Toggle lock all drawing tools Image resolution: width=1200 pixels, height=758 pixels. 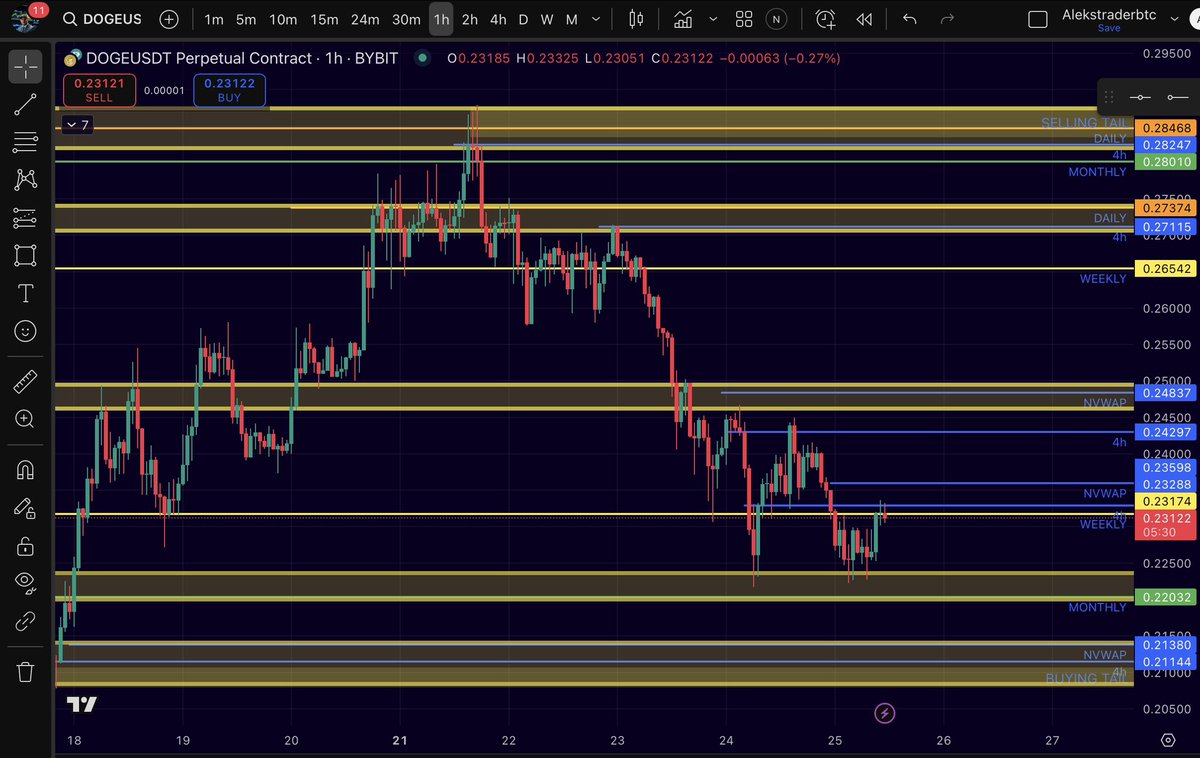point(25,546)
